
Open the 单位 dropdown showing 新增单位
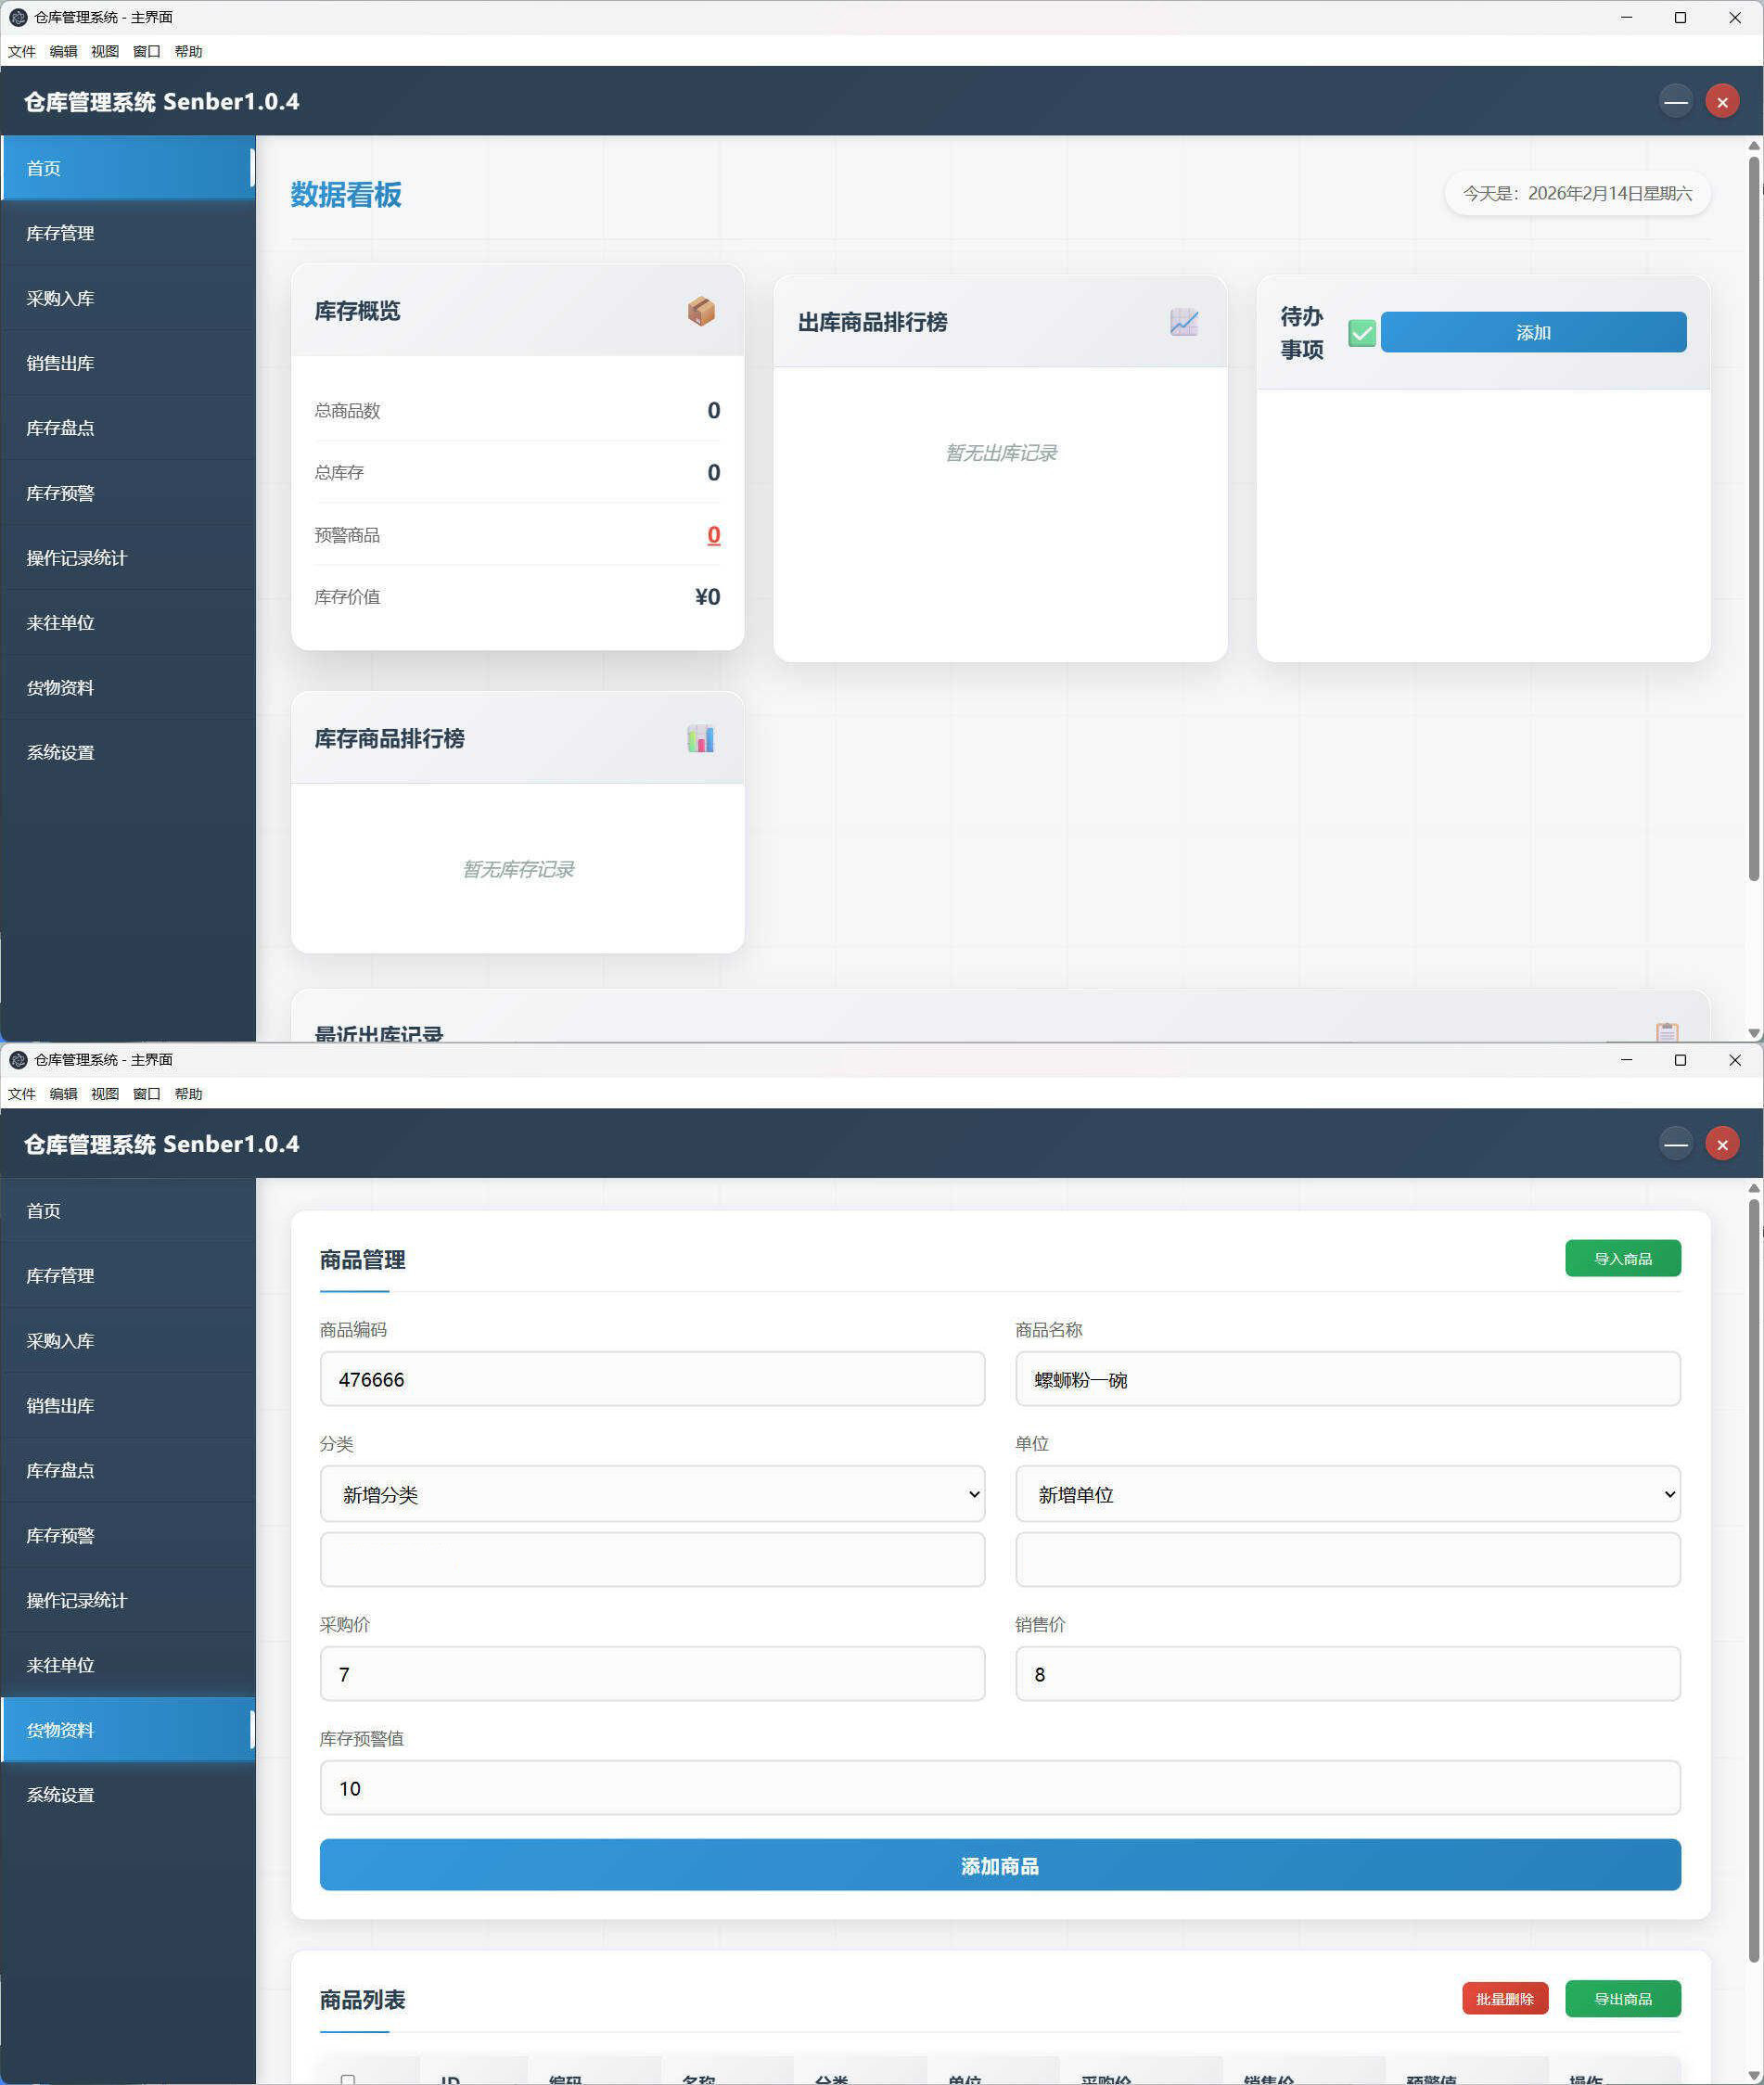coord(1347,1494)
